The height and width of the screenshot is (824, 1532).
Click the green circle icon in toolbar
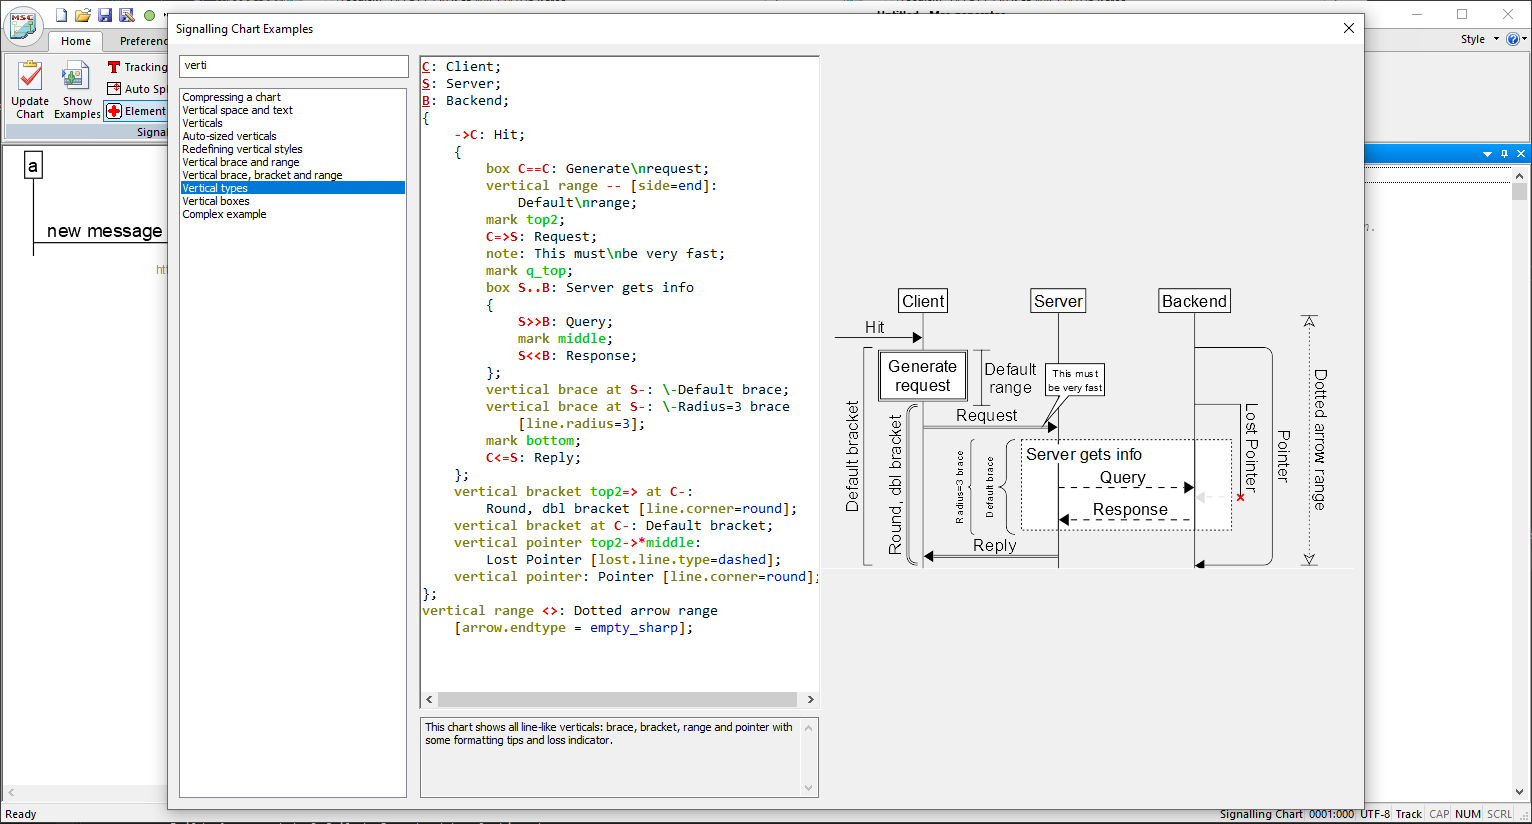pos(149,15)
